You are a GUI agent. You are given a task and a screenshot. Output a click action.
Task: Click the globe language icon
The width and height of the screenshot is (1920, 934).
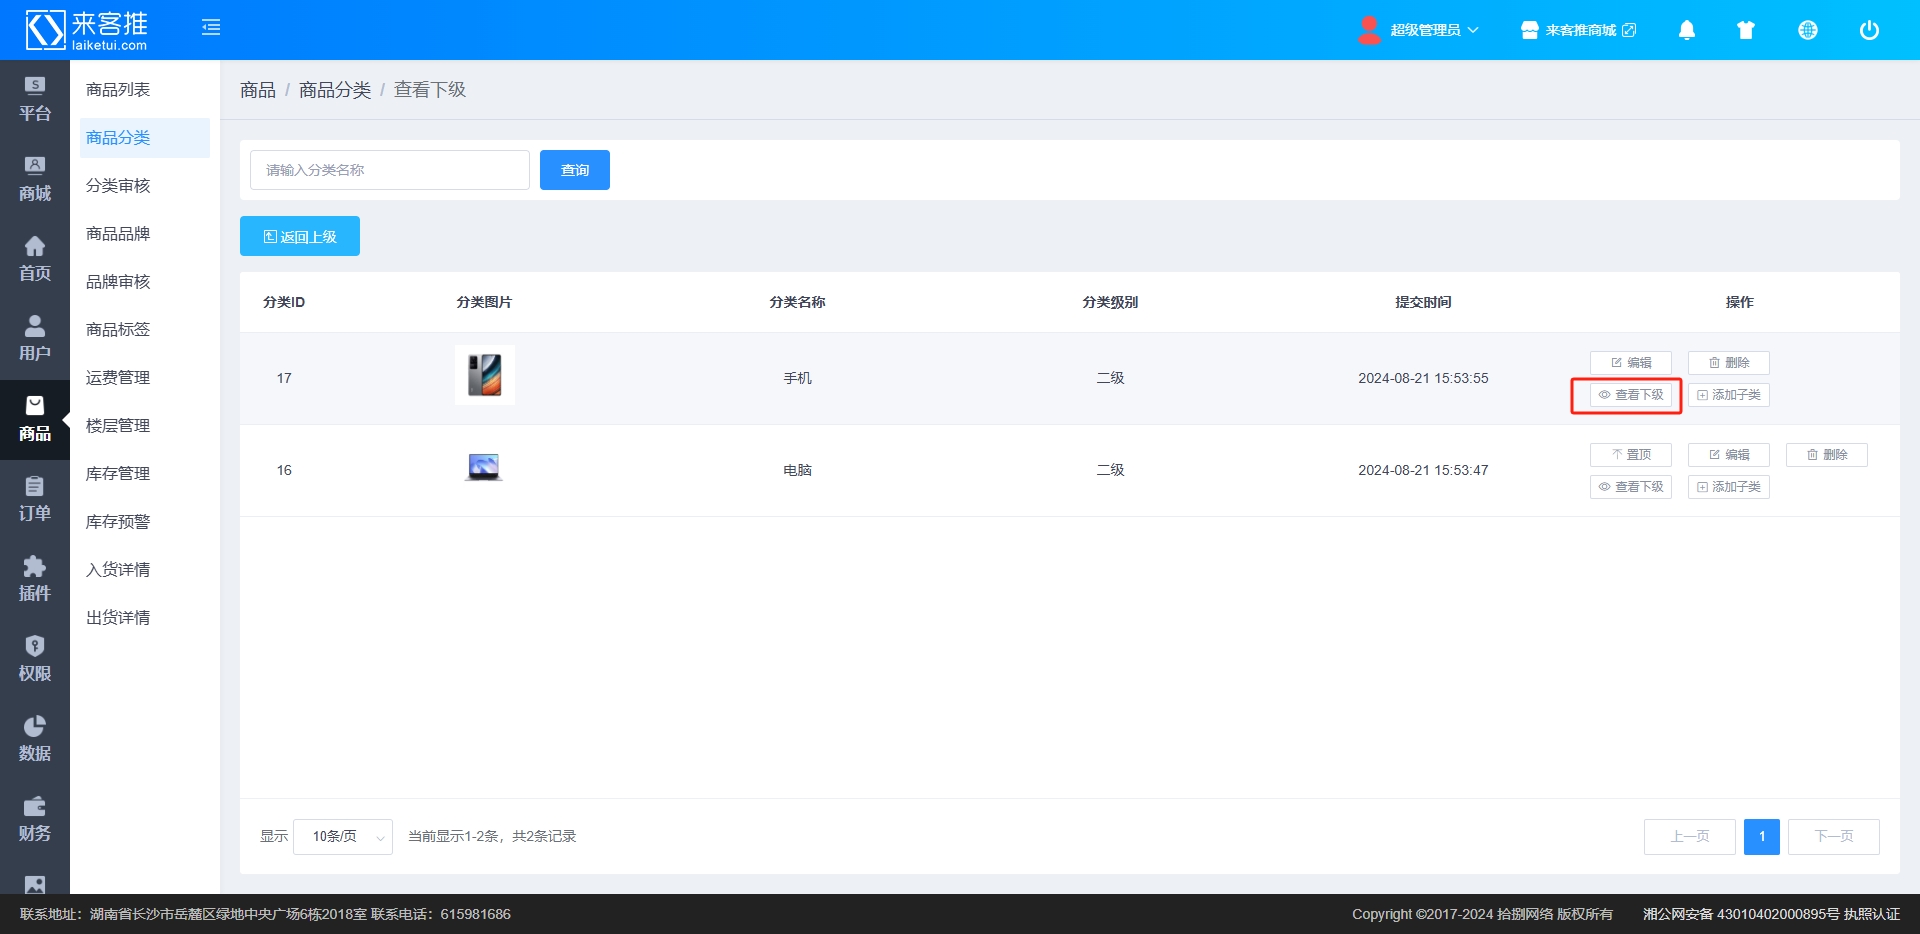1807,30
